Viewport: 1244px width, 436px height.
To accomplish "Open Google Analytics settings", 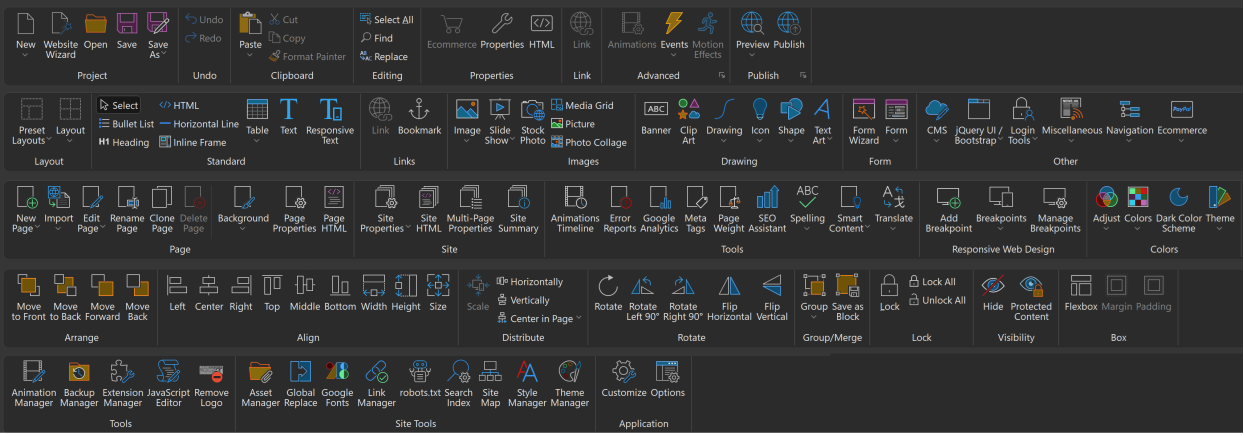I will coord(660,209).
